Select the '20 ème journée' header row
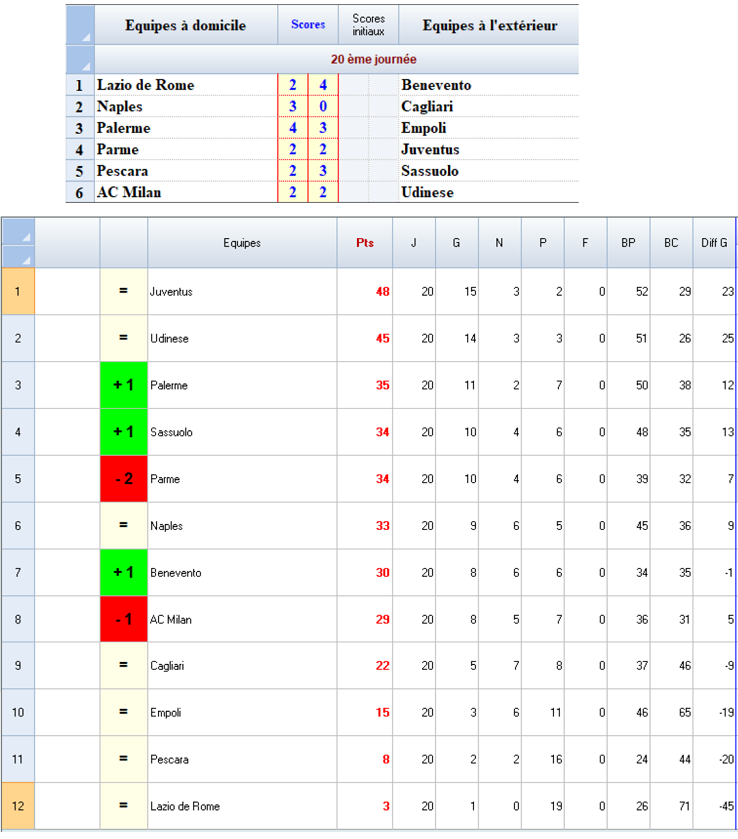This screenshot has width=738, height=839. pos(337,59)
